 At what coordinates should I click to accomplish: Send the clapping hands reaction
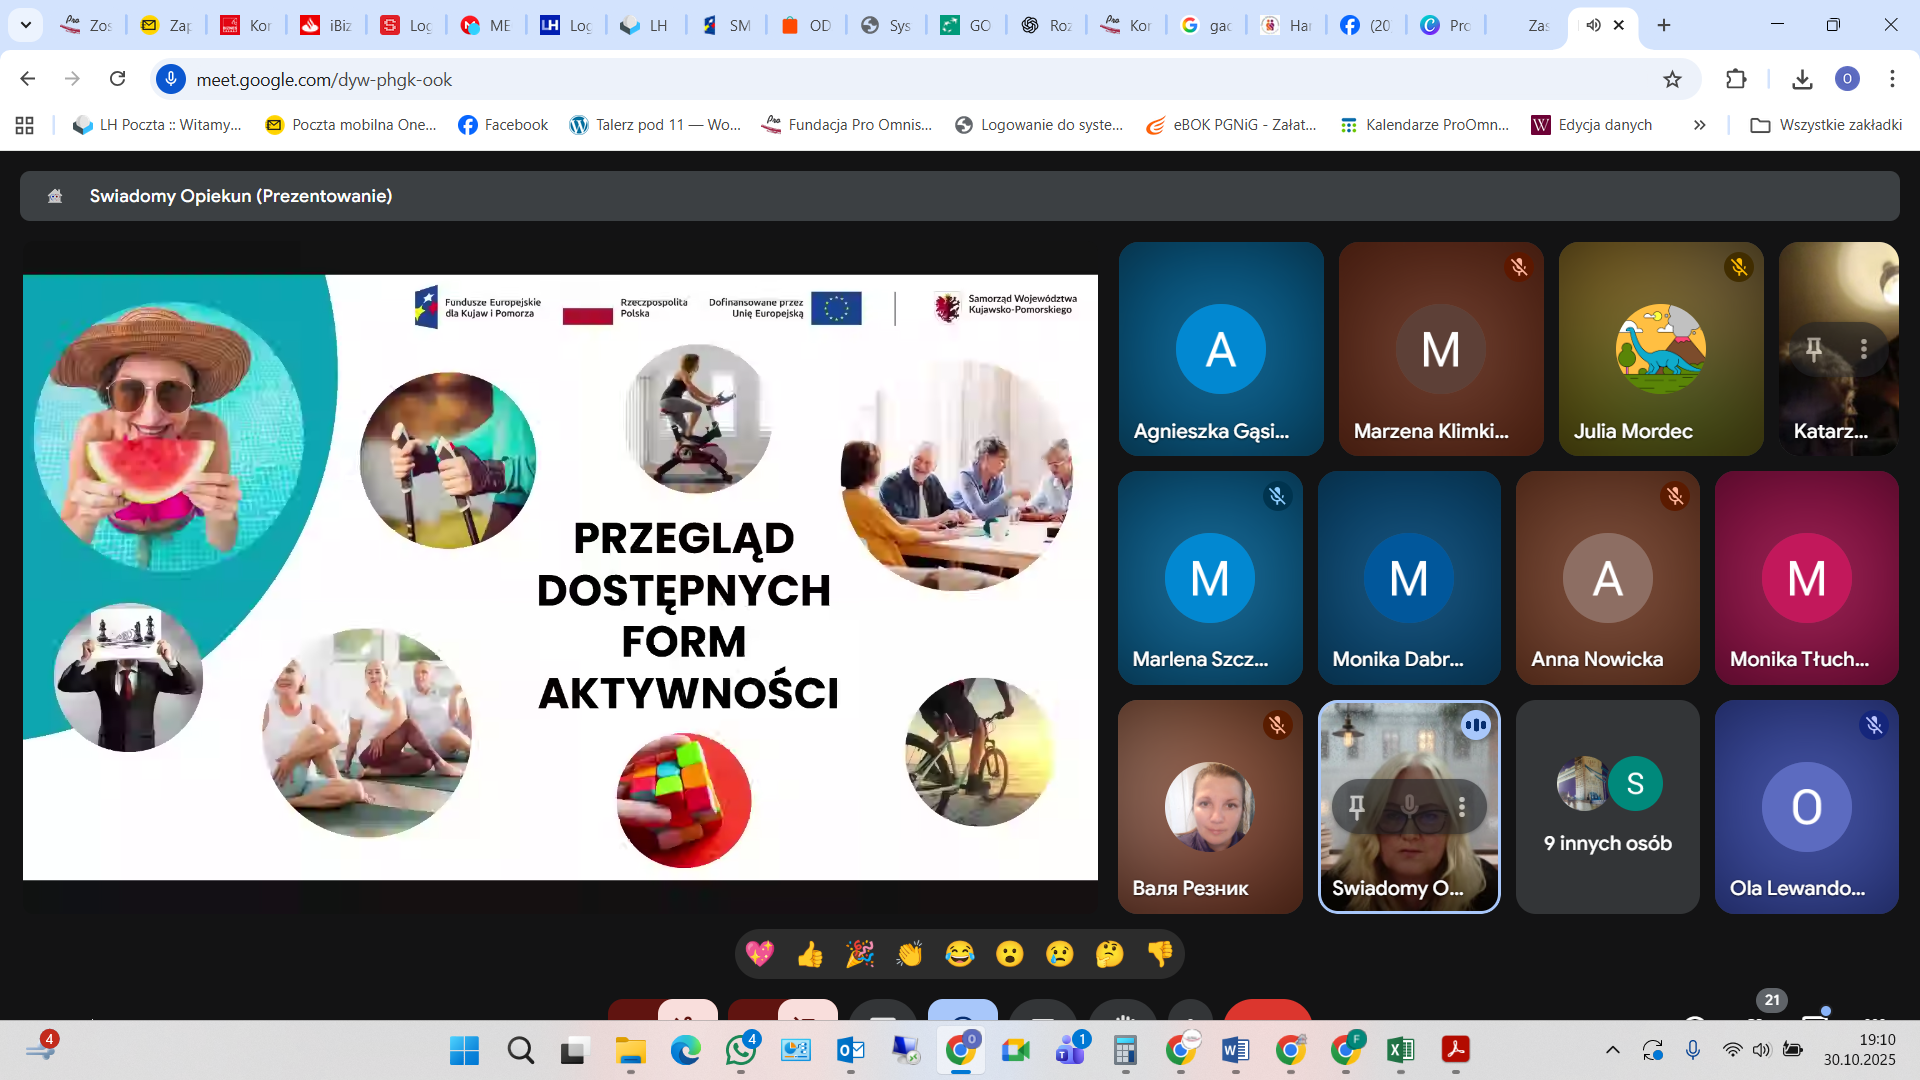point(910,954)
